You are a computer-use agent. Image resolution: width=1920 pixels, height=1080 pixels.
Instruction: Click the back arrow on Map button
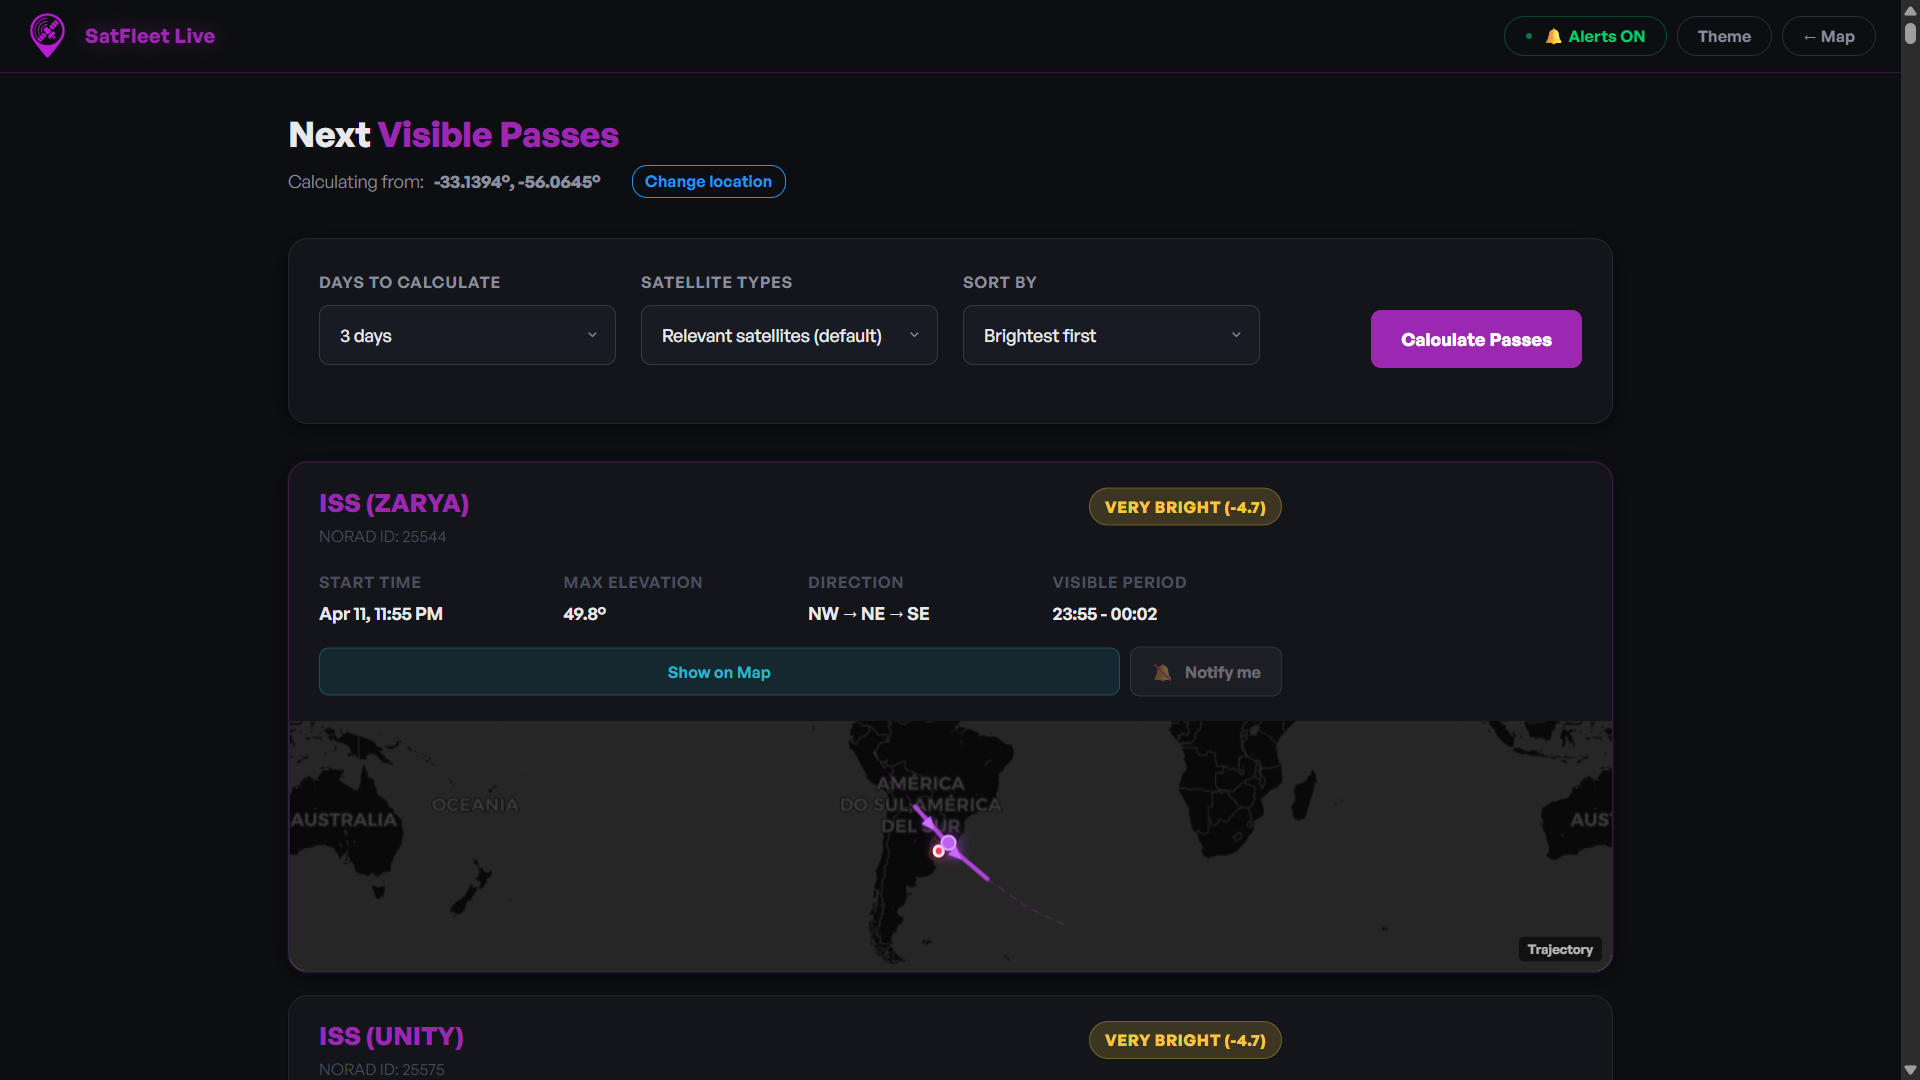click(x=1809, y=37)
